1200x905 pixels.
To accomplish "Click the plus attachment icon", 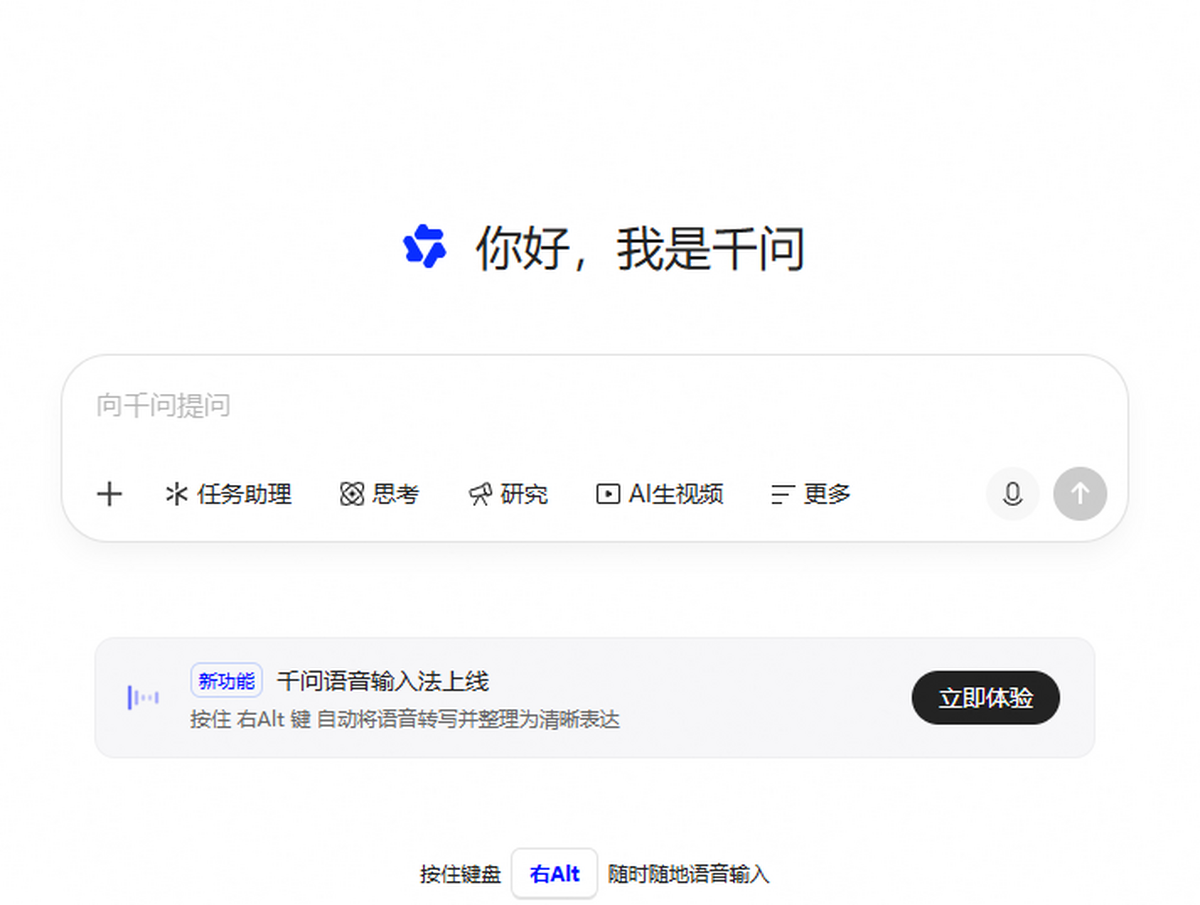I will [x=109, y=494].
